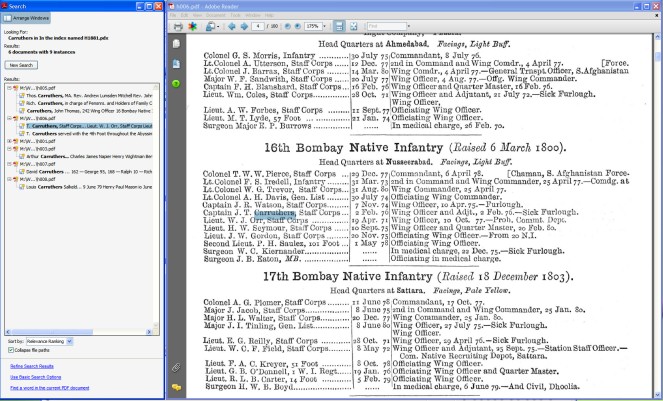Click results horizontal scrollbar right arrow
Image resolution: width=663 pixels, height=401 pixels.
[148, 332]
